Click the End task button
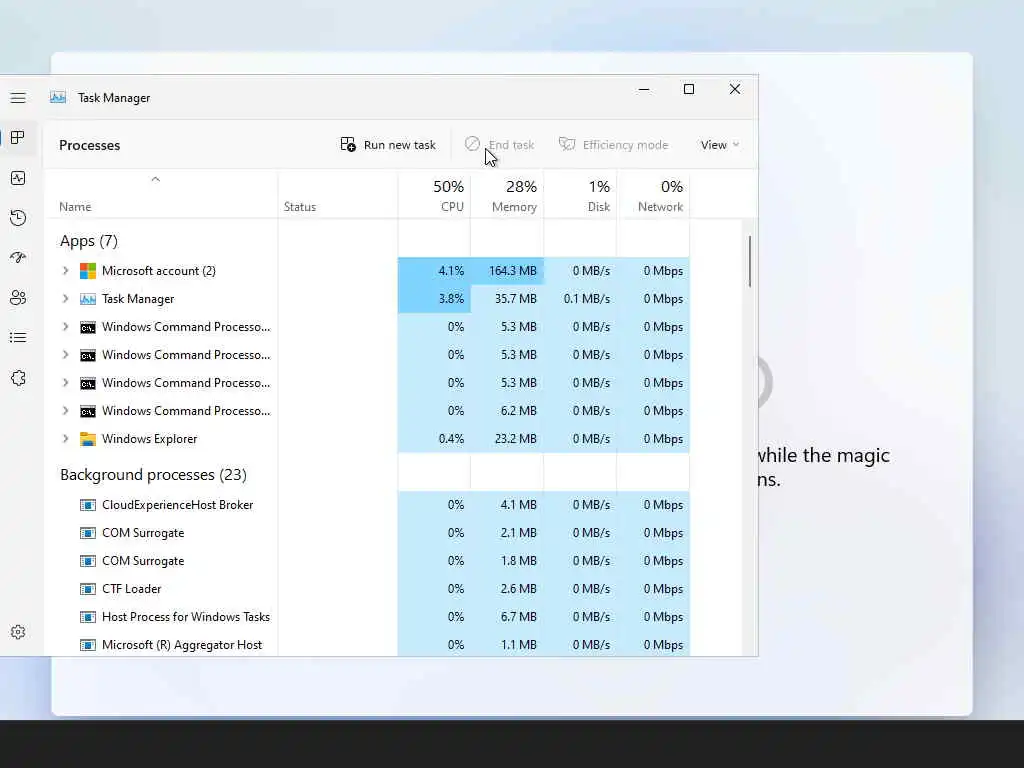 coord(500,144)
